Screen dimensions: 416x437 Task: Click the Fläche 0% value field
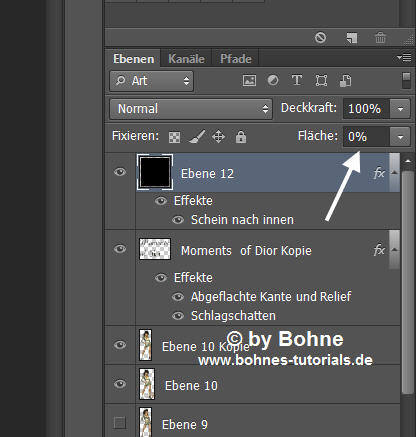point(366,136)
